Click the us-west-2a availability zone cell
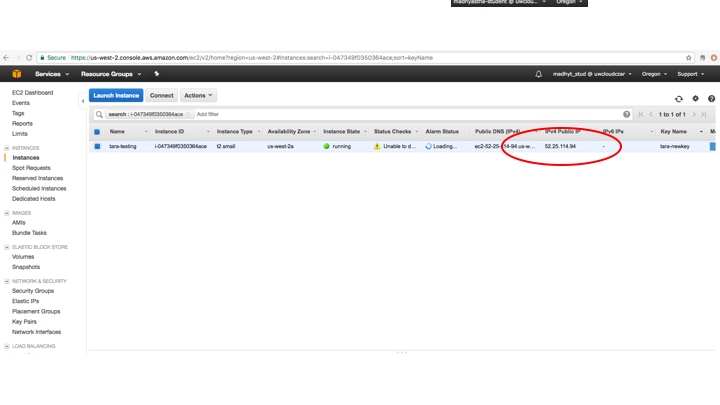720x405 pixels. point(281,146)
